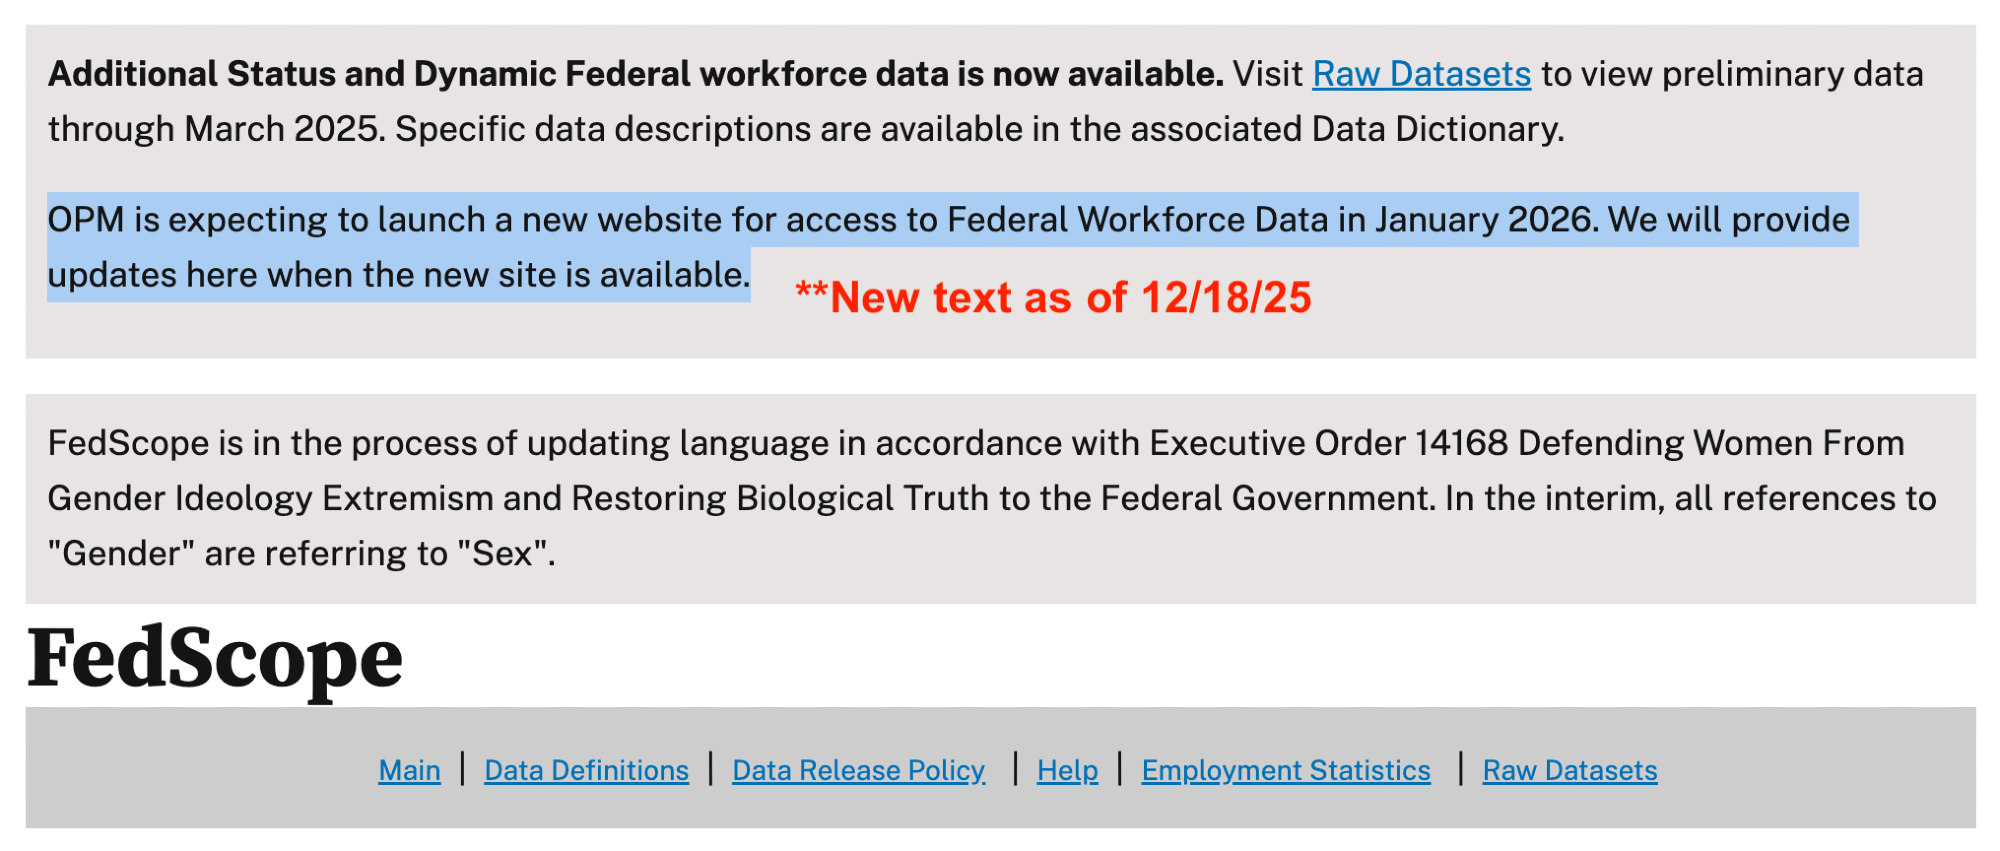
Task: Click the quoted word "Sex" in the notice
Action: pos(503,554)
